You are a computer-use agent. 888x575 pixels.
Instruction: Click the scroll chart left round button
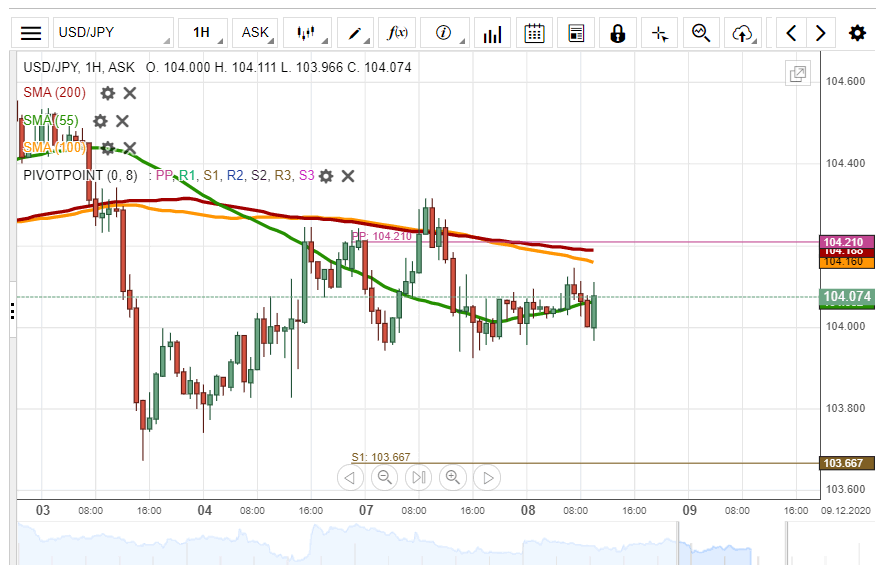[x=350, y=478]
